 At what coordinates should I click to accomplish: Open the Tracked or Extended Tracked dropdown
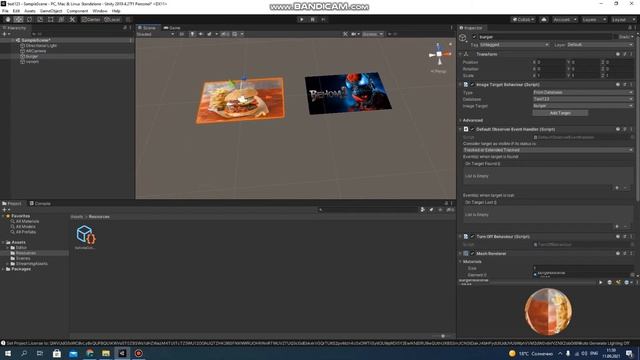pyautogui.click(x=548, y=150)
